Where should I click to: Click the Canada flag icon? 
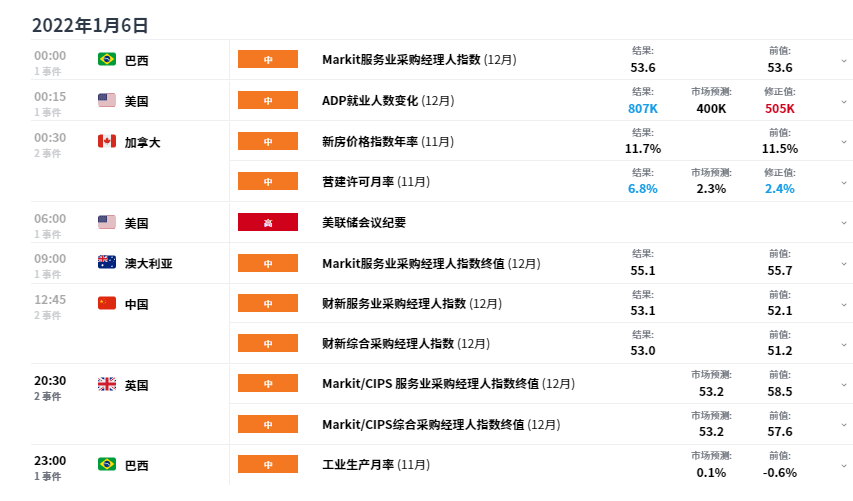coord(107,141)
